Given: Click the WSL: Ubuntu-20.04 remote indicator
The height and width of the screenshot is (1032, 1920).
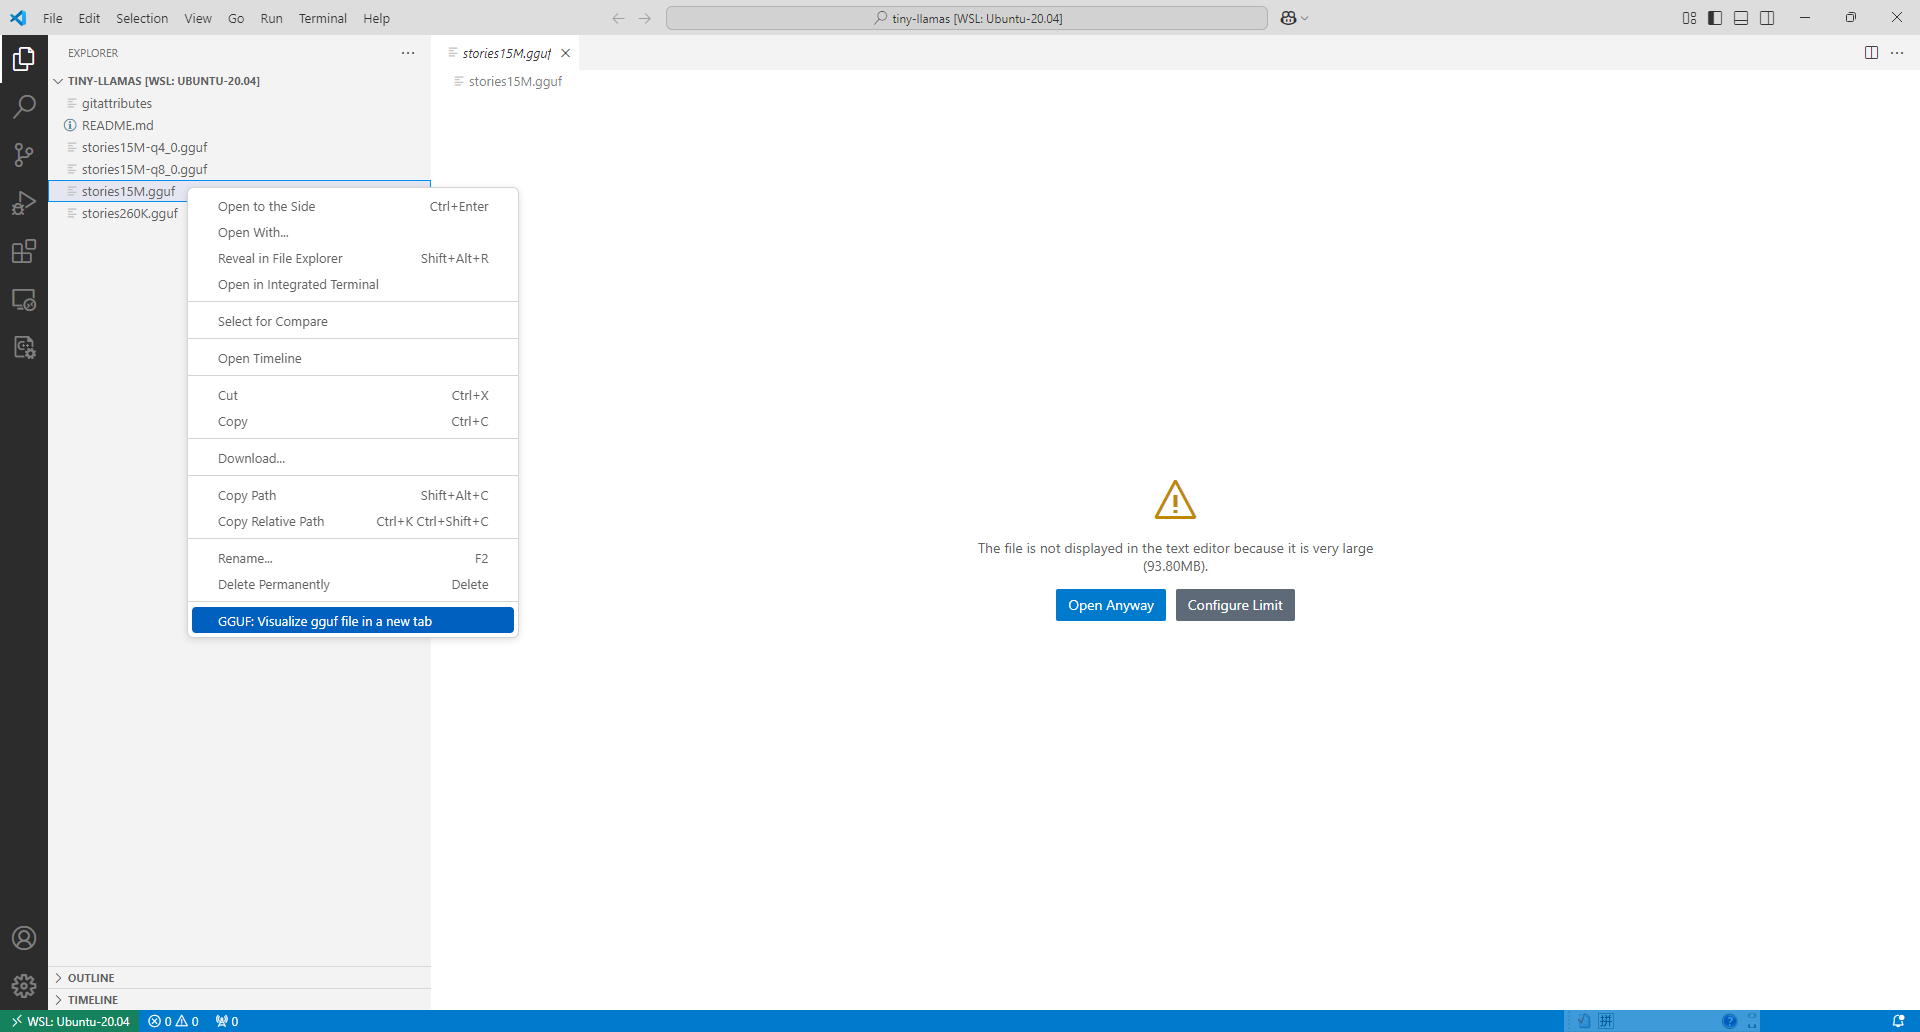Looking at the screenshot, I should (70, 1021).
